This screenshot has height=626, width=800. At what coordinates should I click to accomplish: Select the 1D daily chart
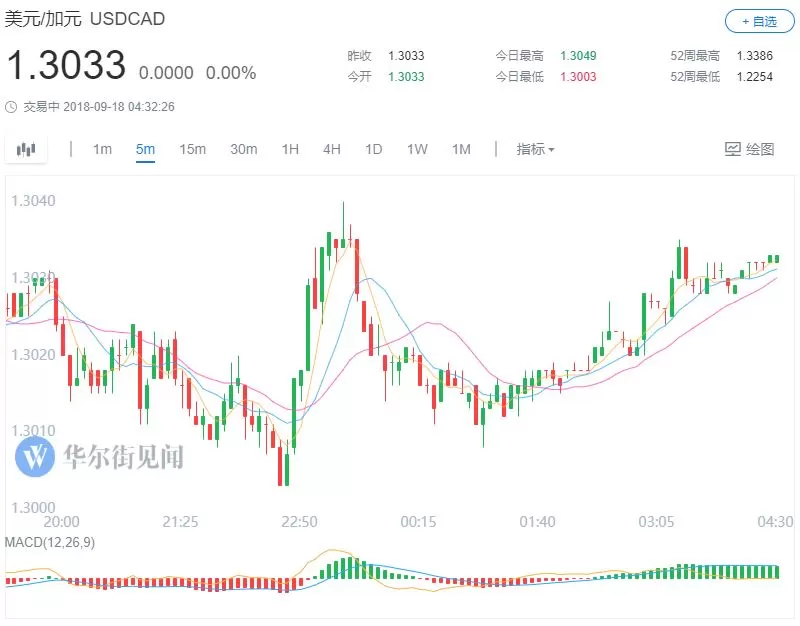pyautogui.click(x=373, y=149)
